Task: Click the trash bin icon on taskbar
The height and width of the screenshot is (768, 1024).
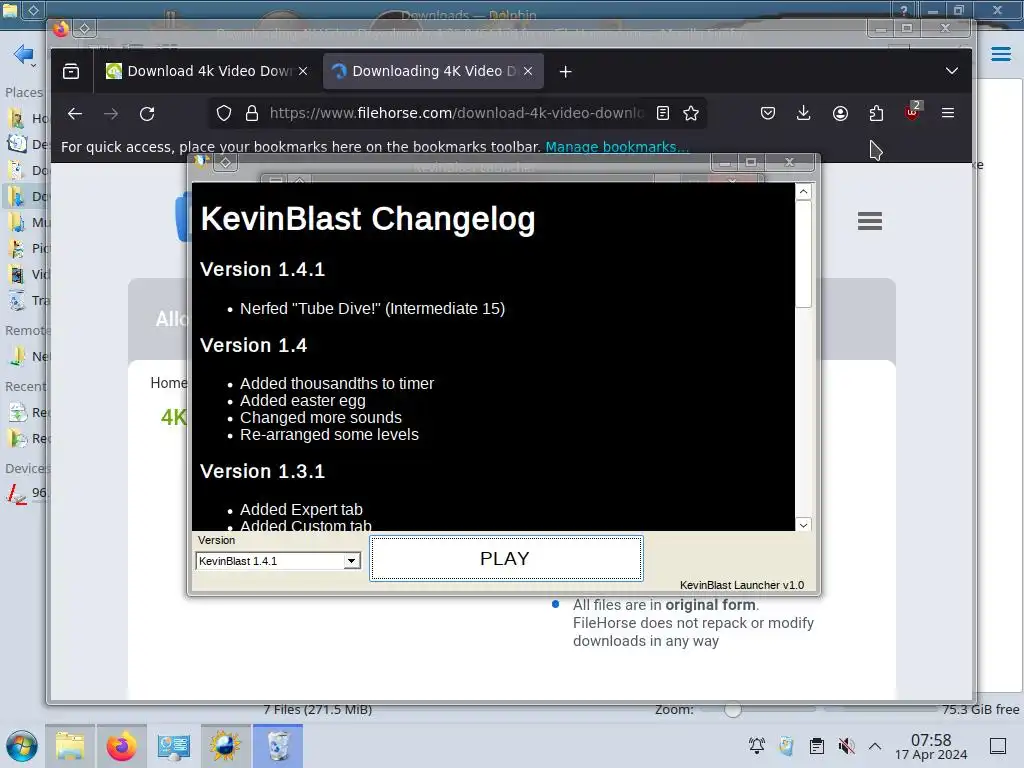Action: (278, 746)
